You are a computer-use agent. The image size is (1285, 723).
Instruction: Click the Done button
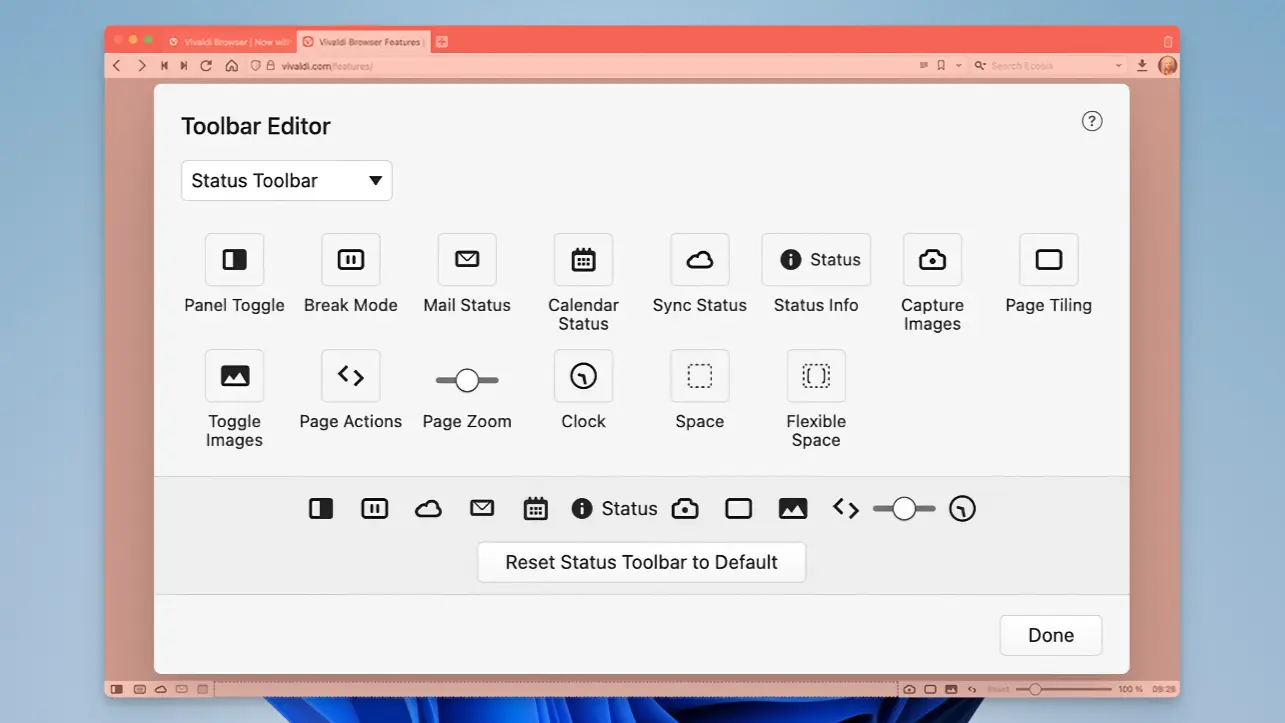pyautogui.click(x=1050, y=635)
